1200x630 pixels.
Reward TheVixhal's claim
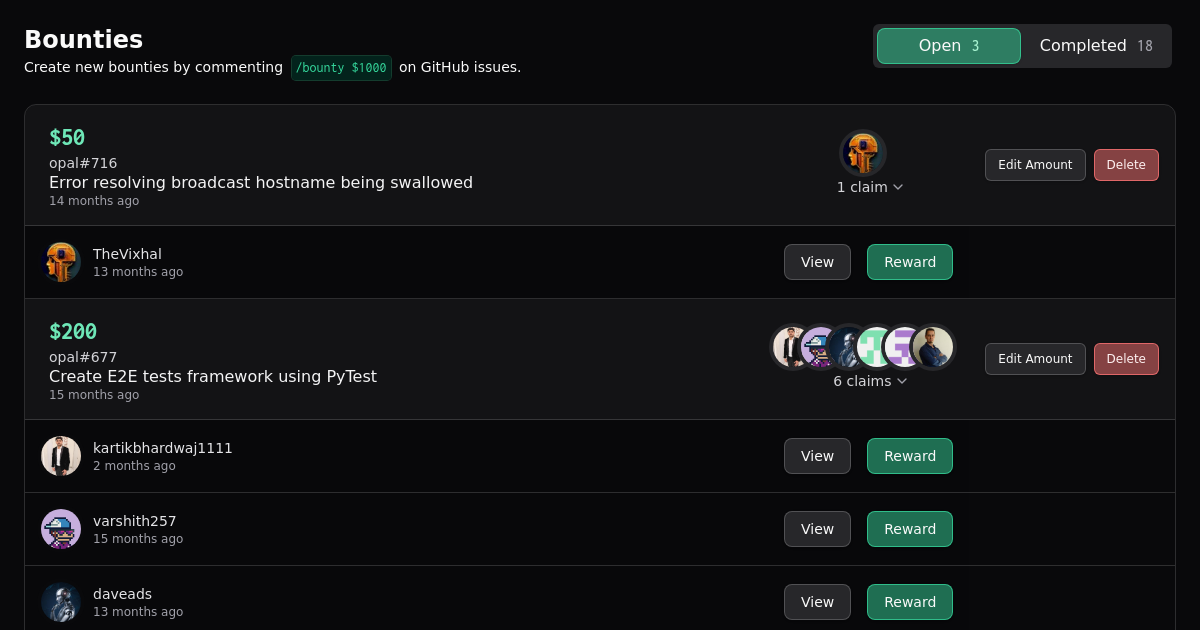pos(910,262)
